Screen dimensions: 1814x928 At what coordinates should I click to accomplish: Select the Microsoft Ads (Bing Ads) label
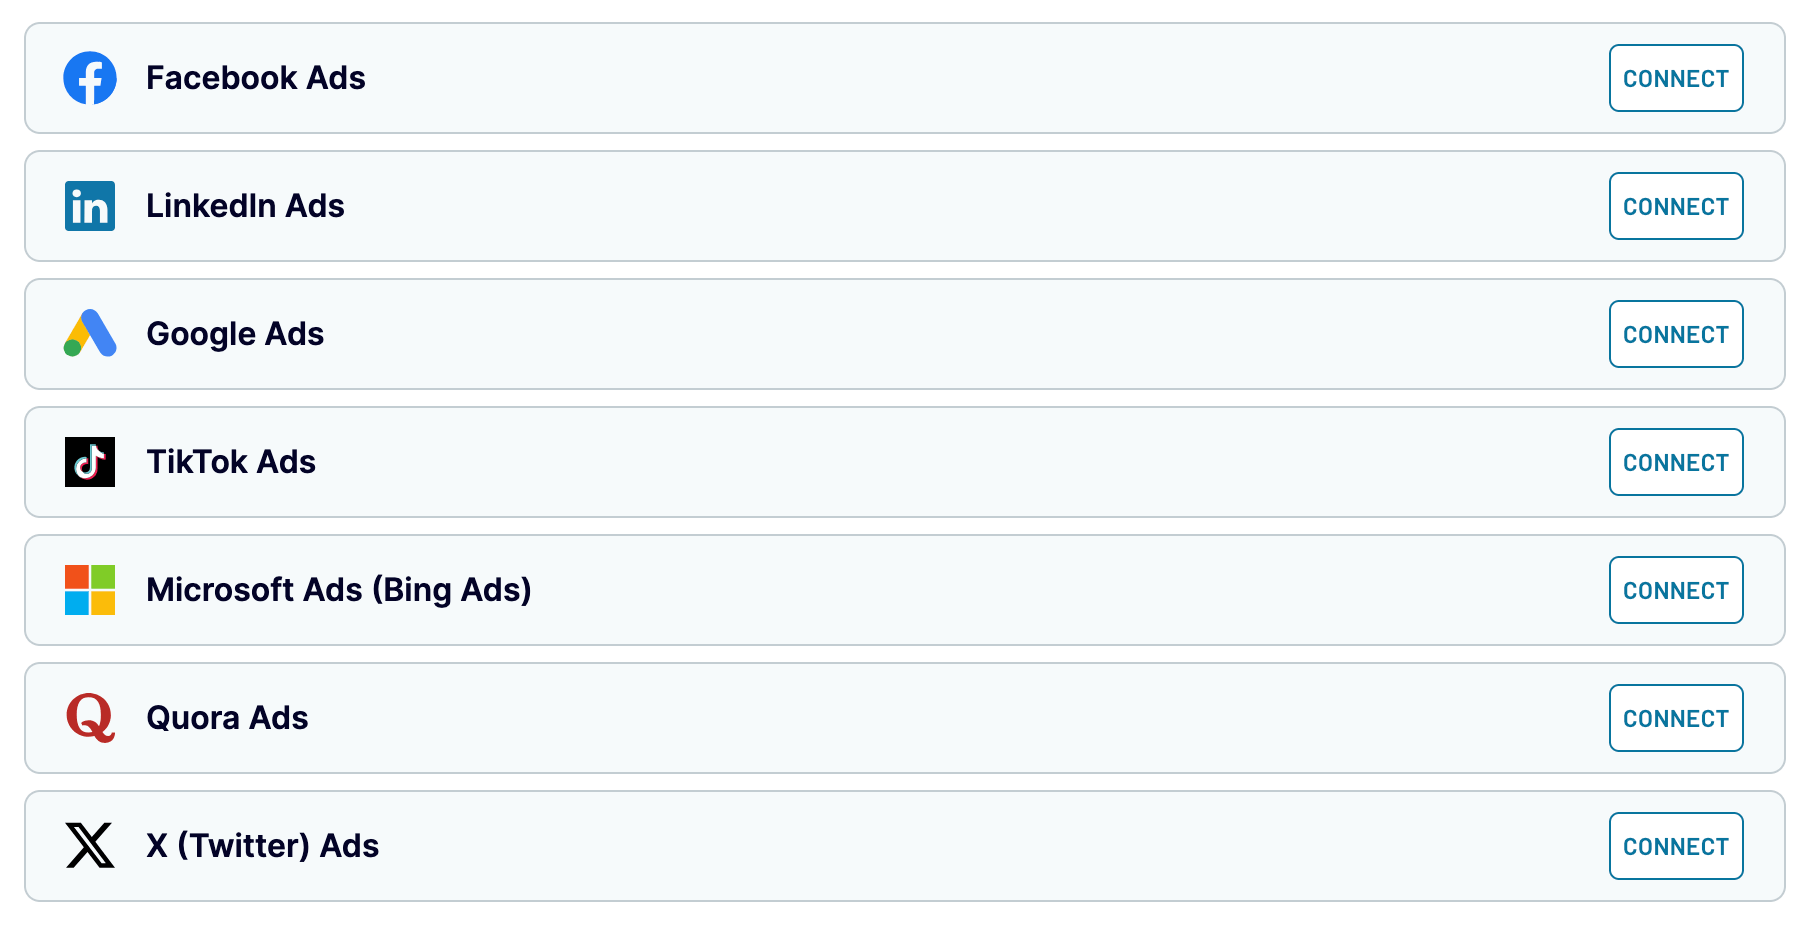click(x=339, y=590)
